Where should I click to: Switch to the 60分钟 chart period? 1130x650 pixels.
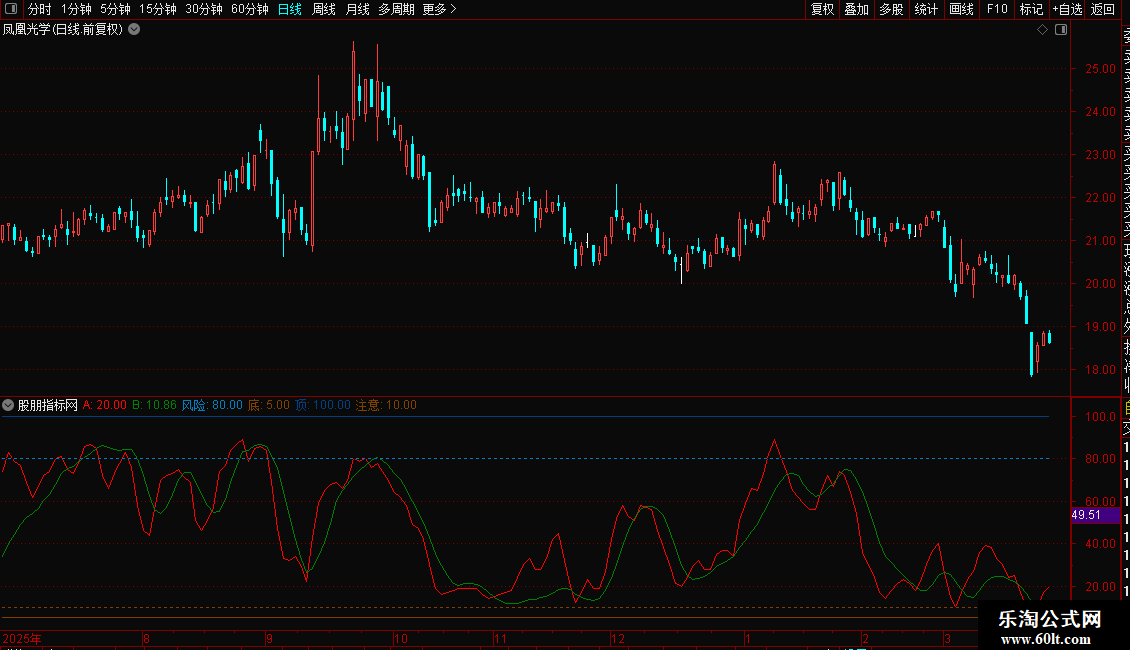[x=249, y=9]
